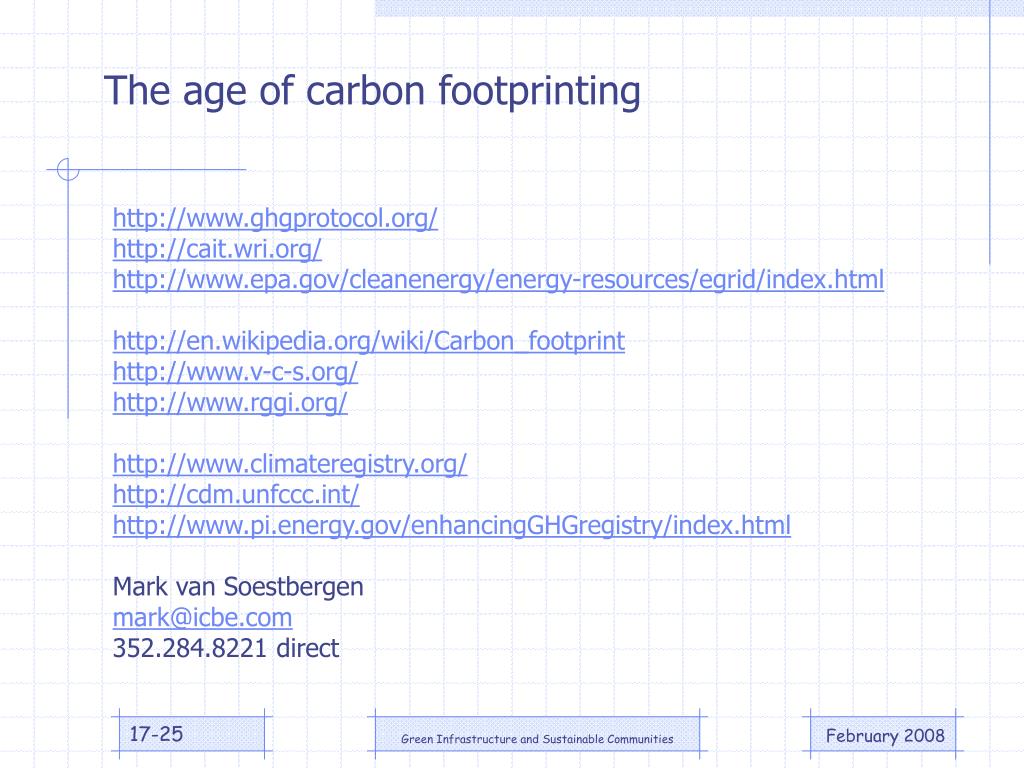Open the v-c-s.org link

[235, 372]
